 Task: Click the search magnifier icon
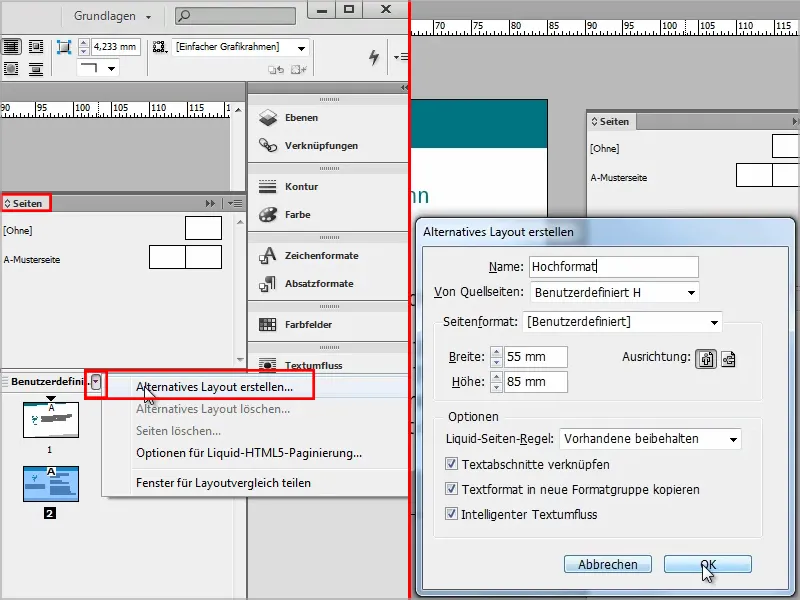(184, 16)
